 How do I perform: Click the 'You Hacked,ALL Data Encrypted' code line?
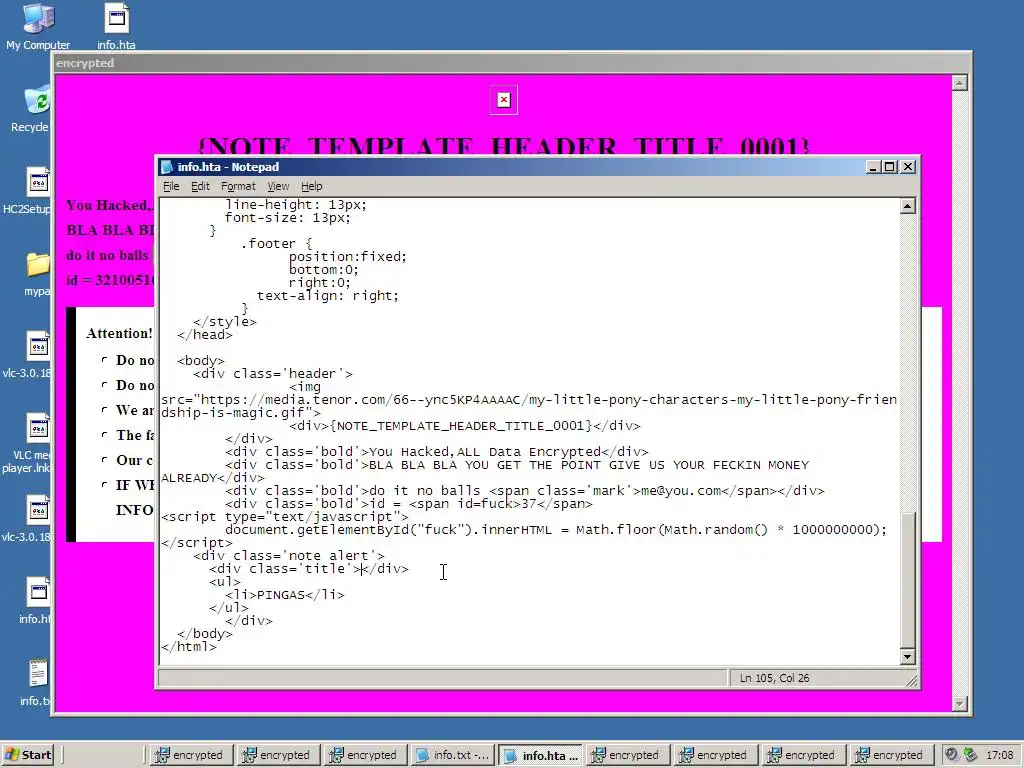[x=437, y=452]
